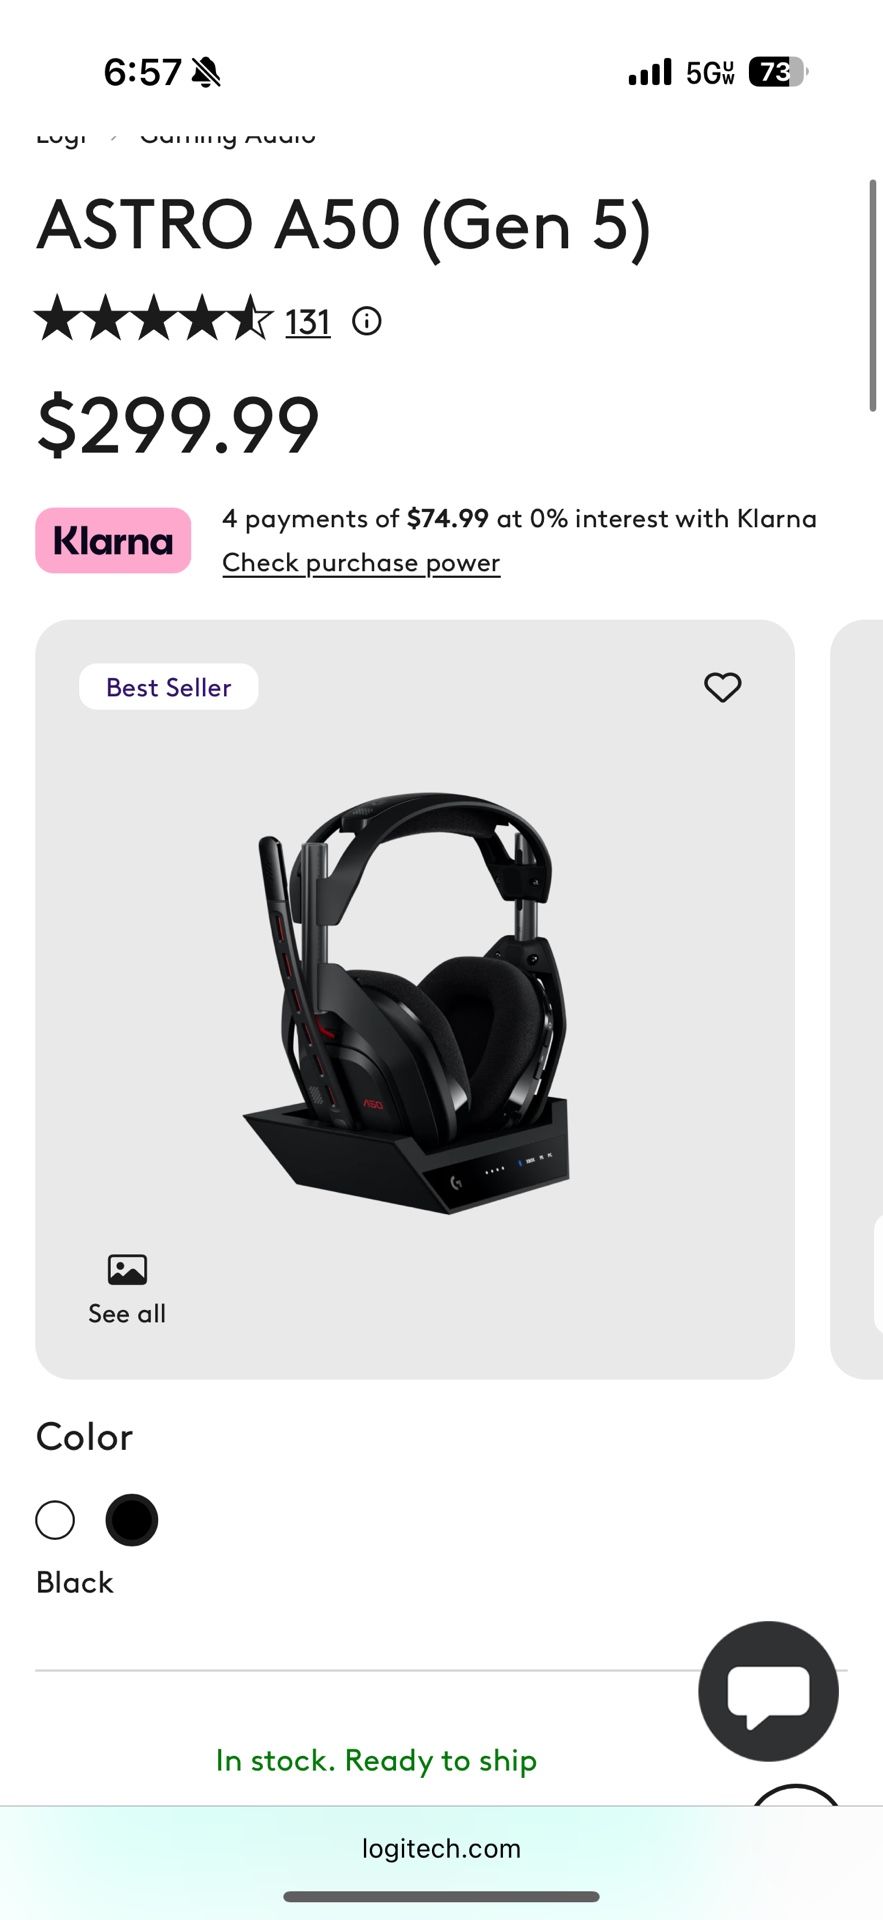Screen dimensions: 883x1920
Task: Tap the Logi breadcrumb link
Action: click(62, 136)
